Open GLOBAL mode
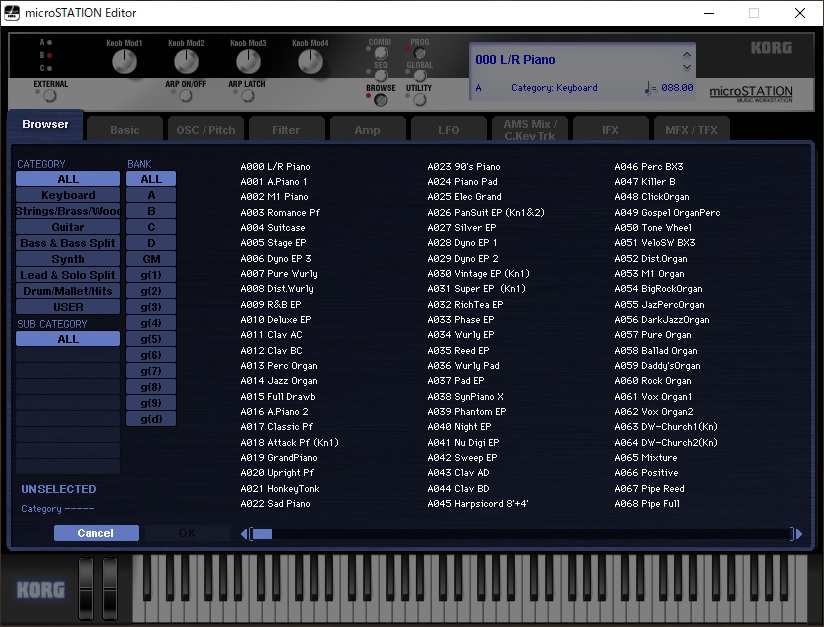The image size is (824, 627). (x=420, y=76)
